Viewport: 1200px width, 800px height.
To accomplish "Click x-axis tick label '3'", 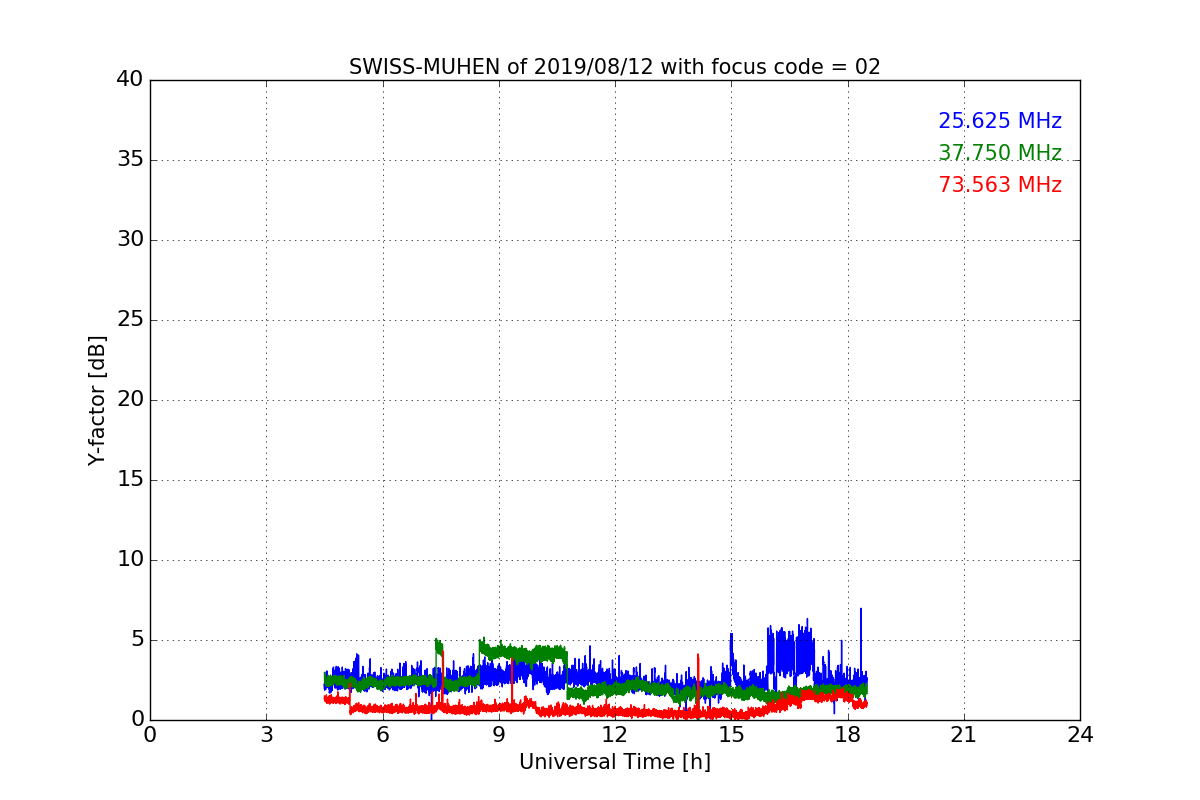I will coord(266,734).
